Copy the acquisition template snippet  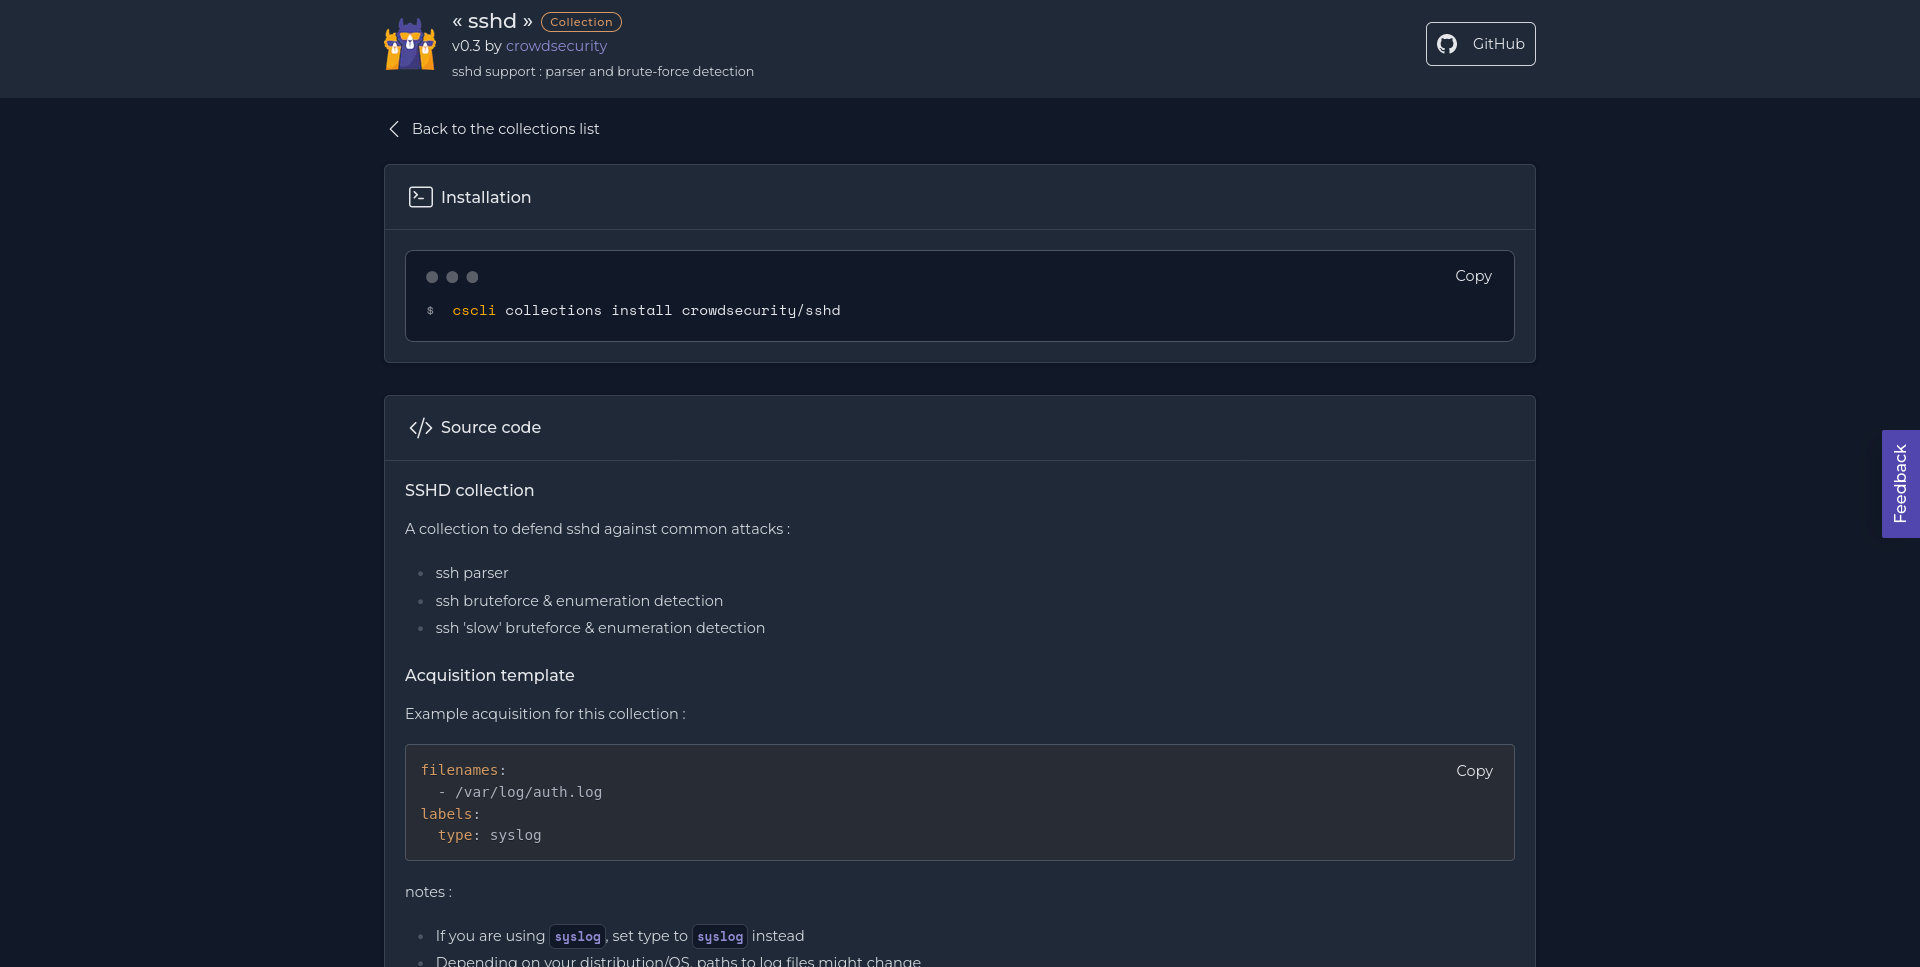(x=1473, y=771)
